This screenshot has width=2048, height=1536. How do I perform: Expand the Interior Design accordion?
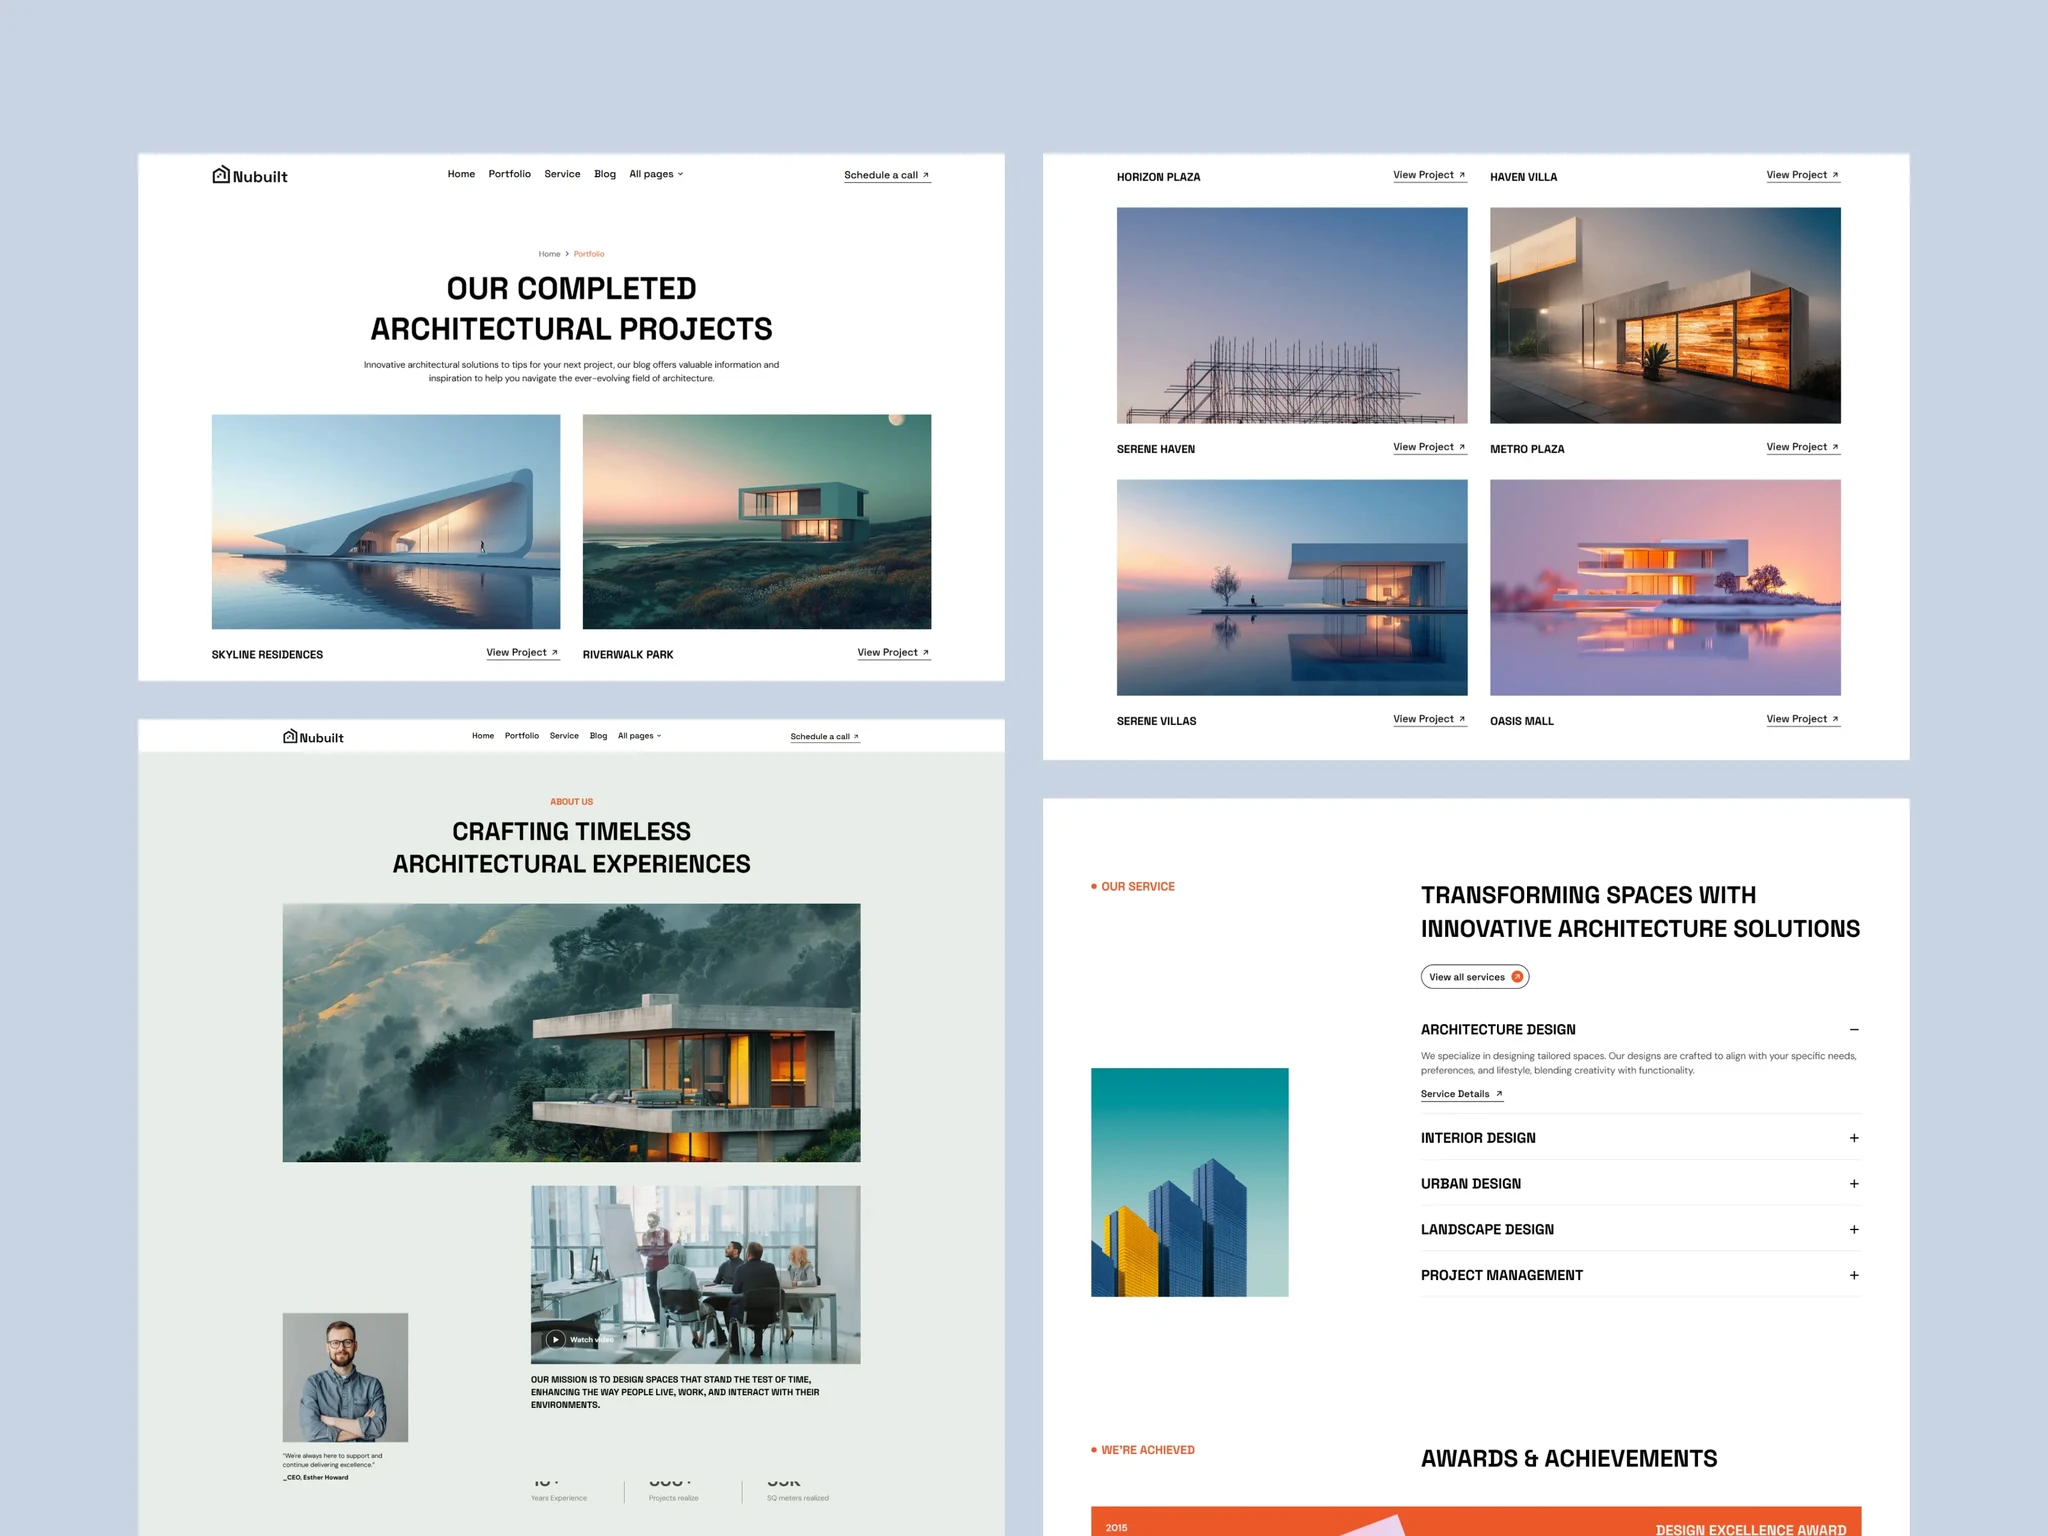[x=1855, y=1137]
